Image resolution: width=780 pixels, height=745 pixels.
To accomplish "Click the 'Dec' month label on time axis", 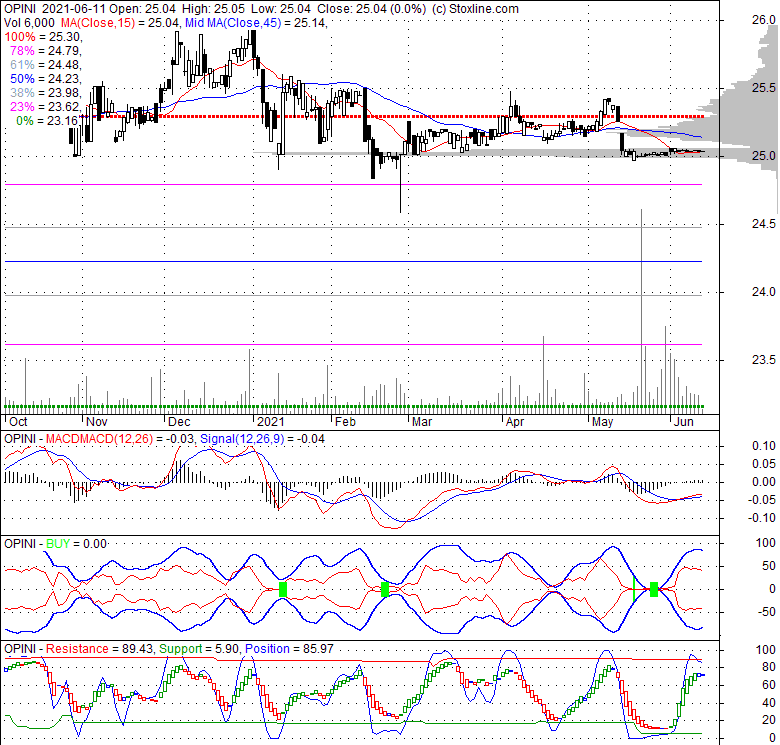I will [x=179, y=422].
